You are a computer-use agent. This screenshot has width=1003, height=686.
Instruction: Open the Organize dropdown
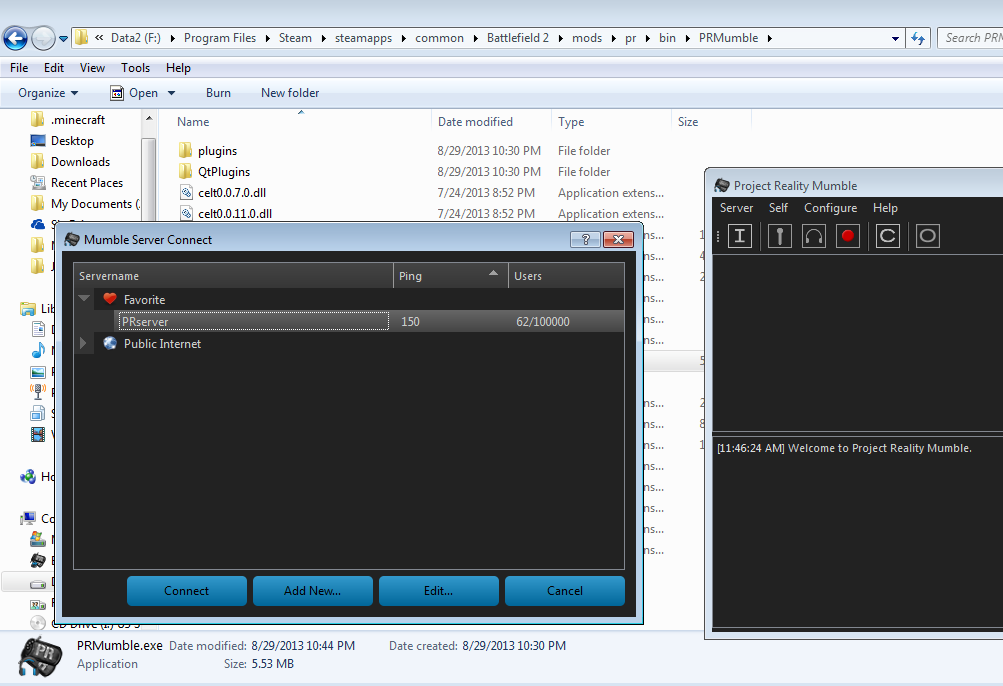click(48, 93)
